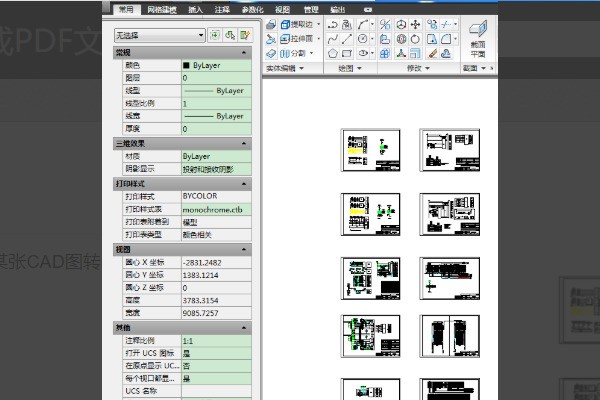Click the Select Objects icon in Properties panel
The width and height of the screenshot is (600, 400).
(x=229, y=35)
